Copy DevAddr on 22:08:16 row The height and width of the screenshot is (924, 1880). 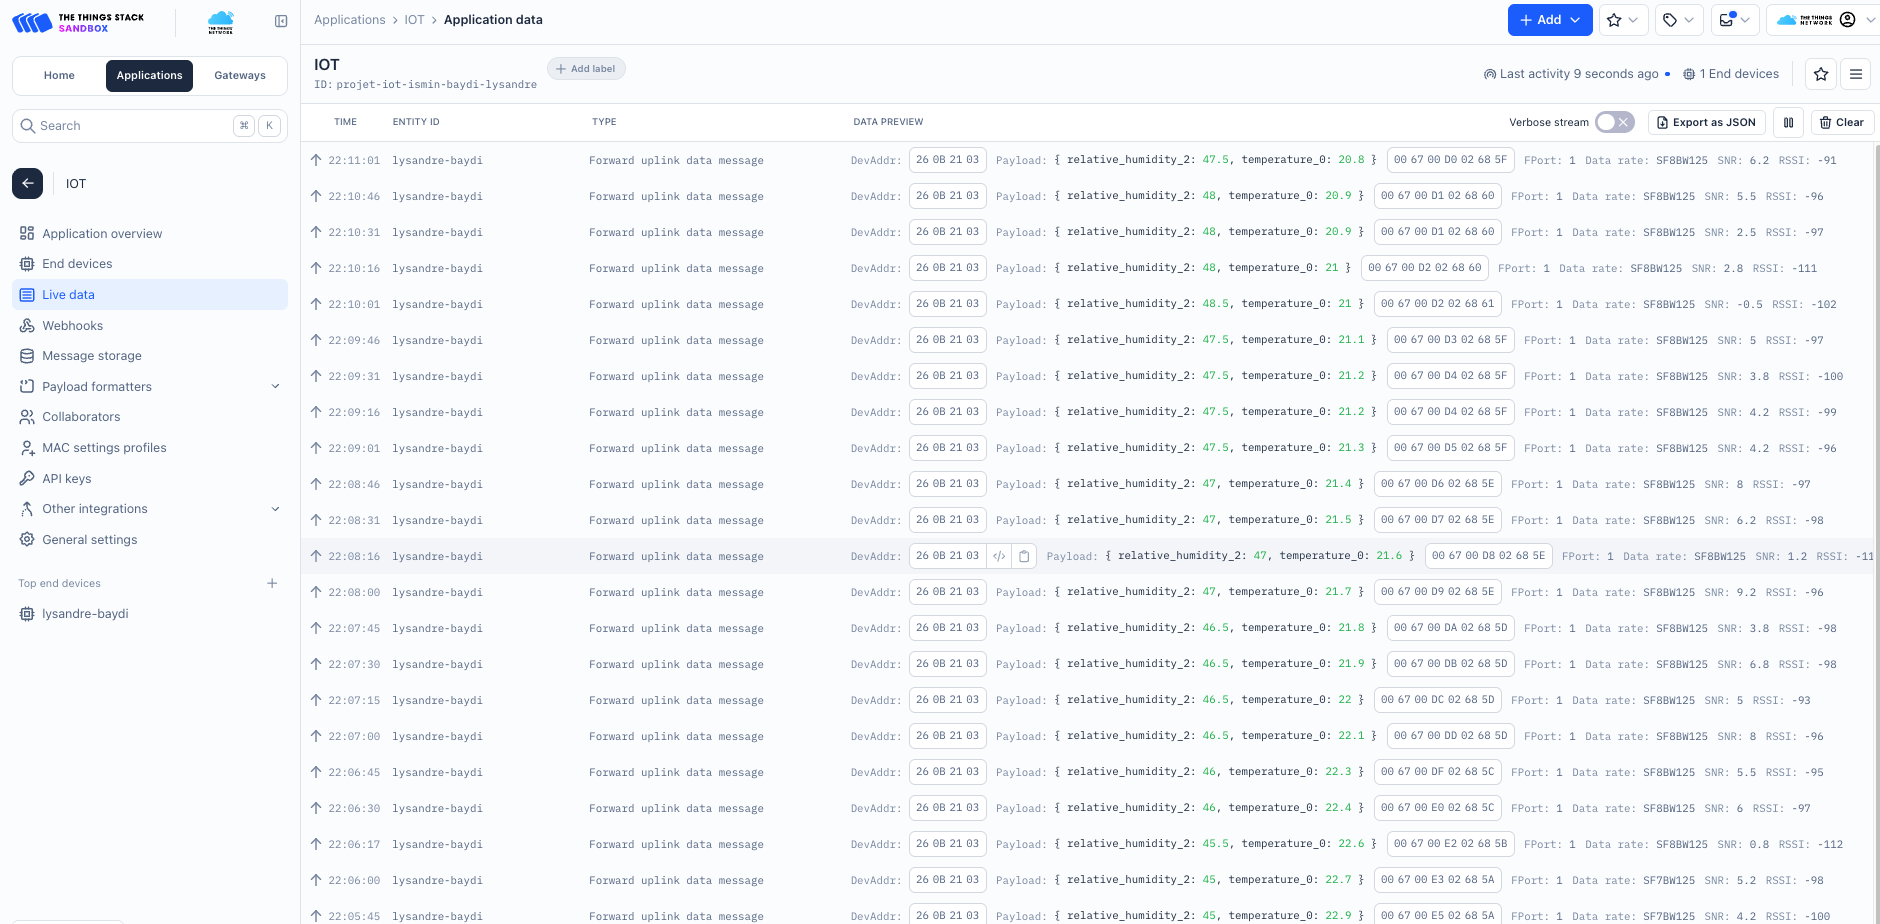tap(1024, 556)
